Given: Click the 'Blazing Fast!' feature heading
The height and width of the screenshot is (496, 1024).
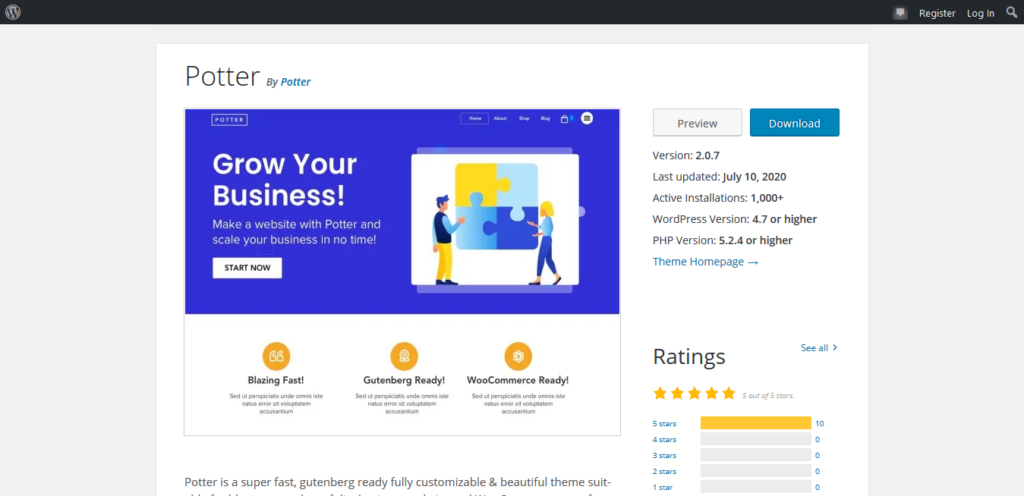Looking at the screenshot, I should [276, 380].
